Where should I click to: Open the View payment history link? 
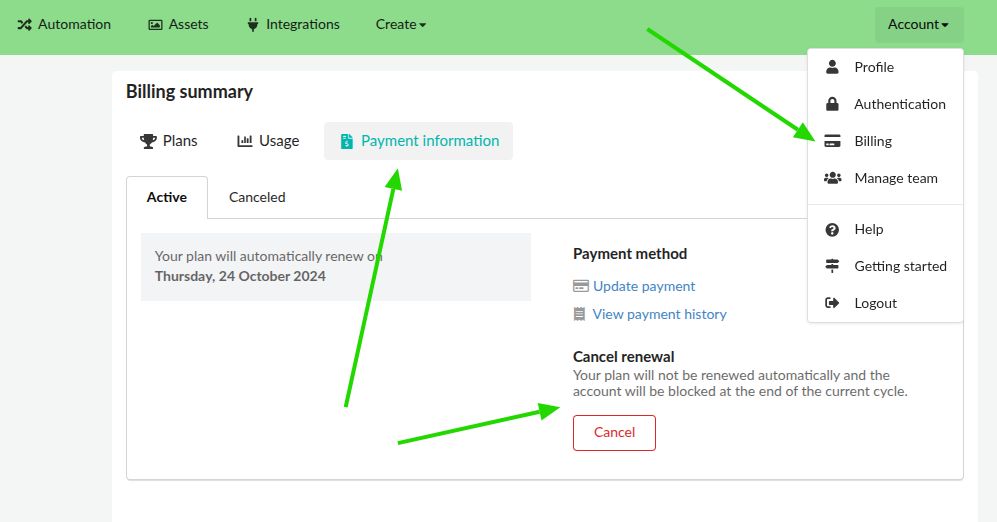(659, 314)
